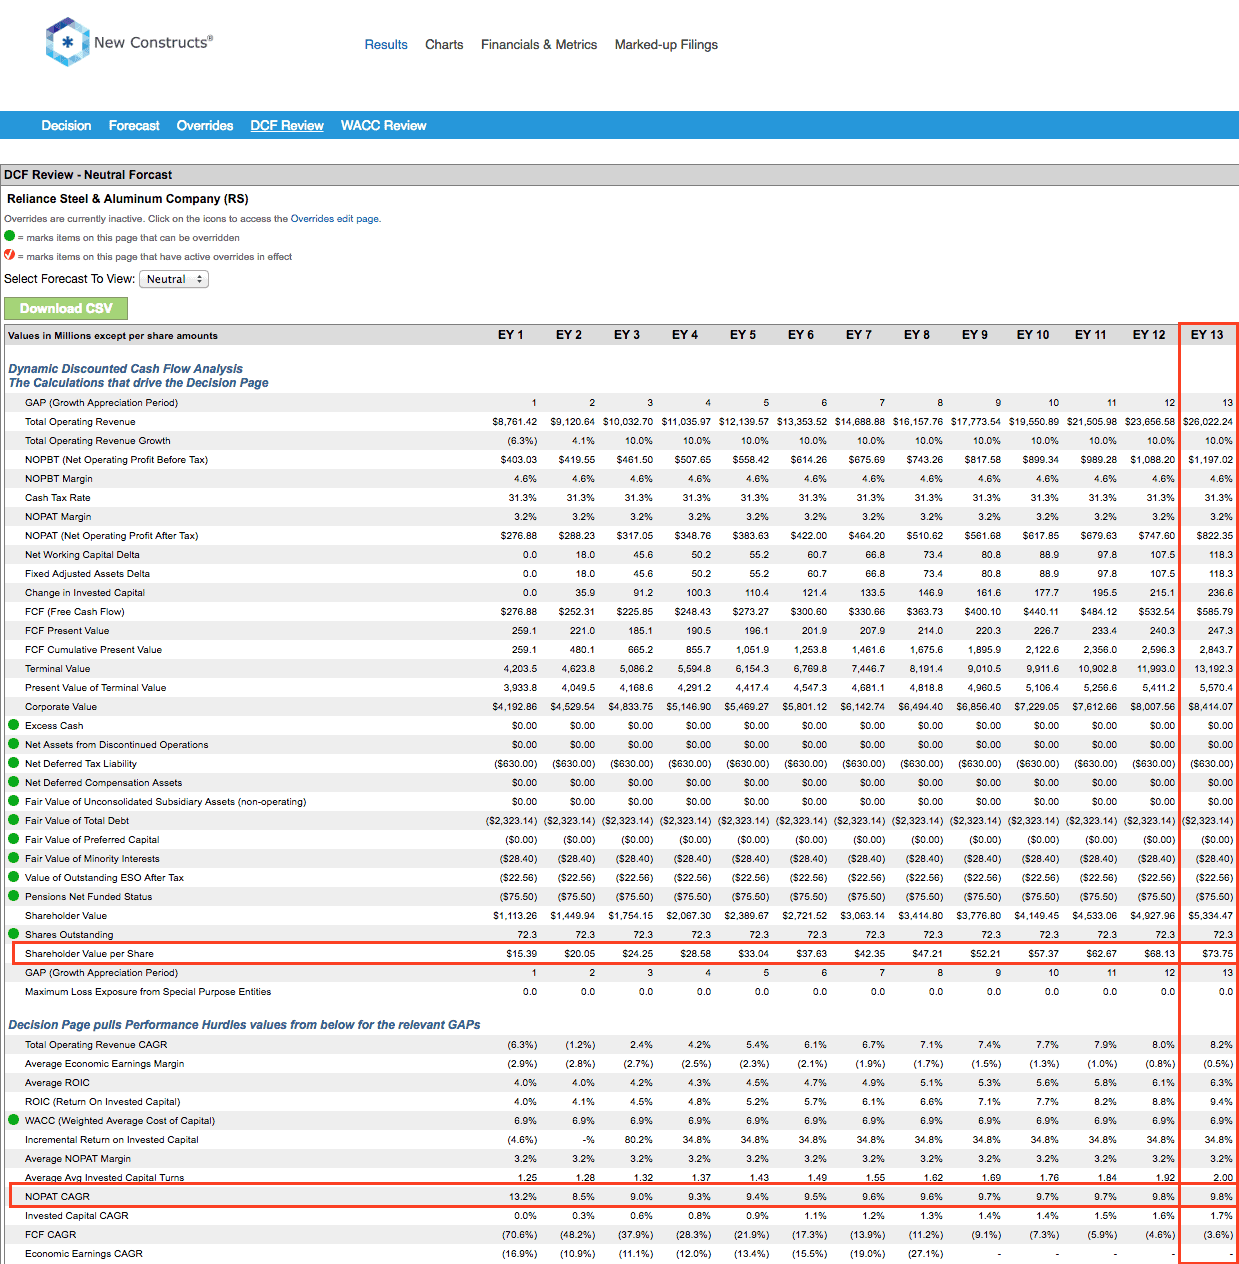
Task: Click the Corporate Value row label
Action: [61, 707]
